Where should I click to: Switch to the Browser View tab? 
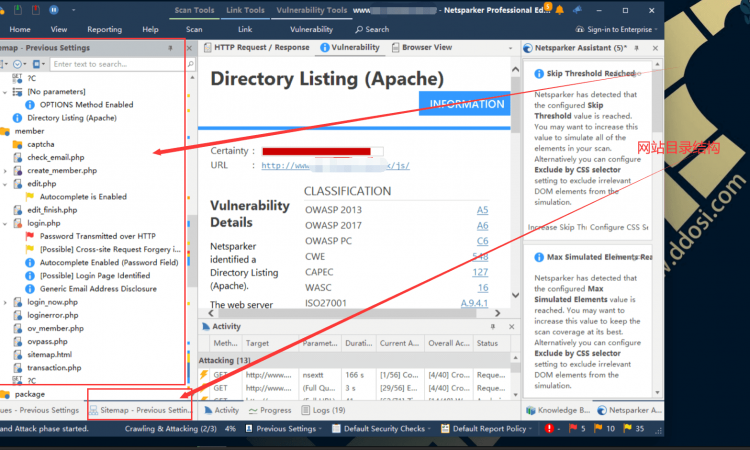[x=422, y=47]
